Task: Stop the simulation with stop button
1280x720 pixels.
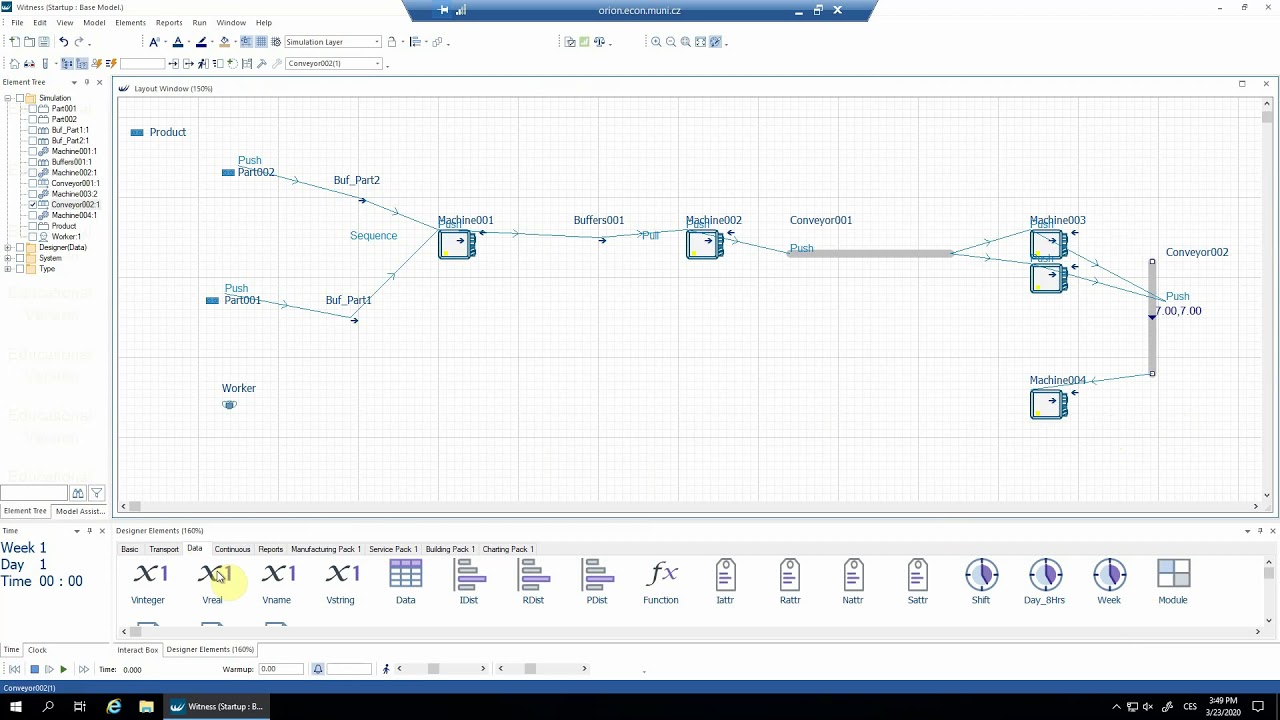Action: click(x=33, y=669)
